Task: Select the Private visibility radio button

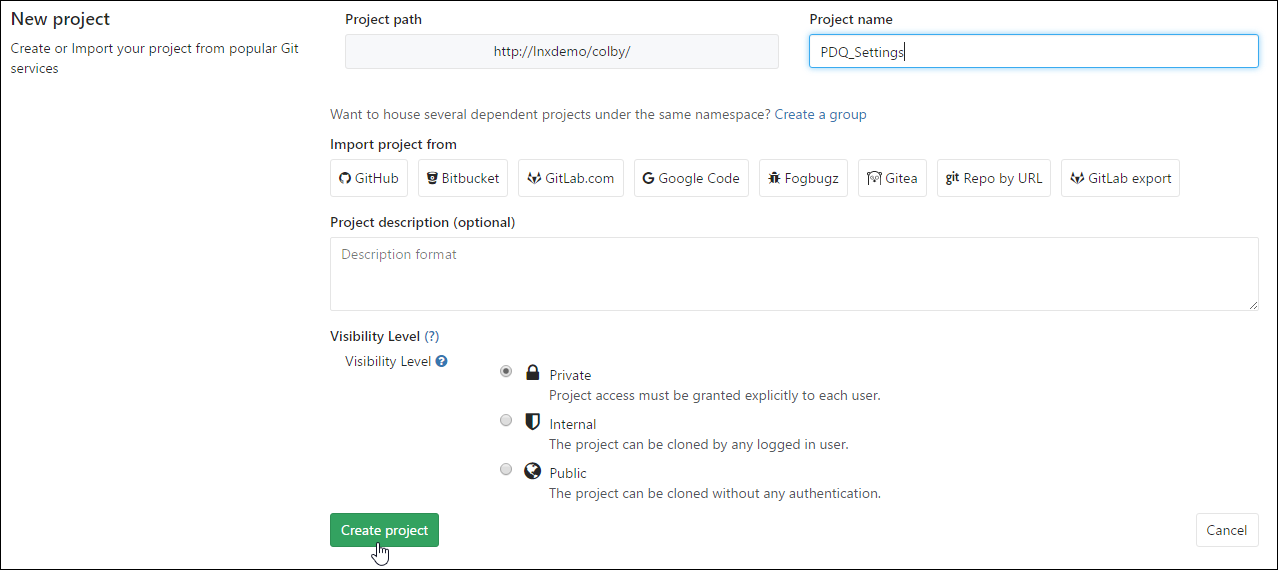Action: coord(506,371)
